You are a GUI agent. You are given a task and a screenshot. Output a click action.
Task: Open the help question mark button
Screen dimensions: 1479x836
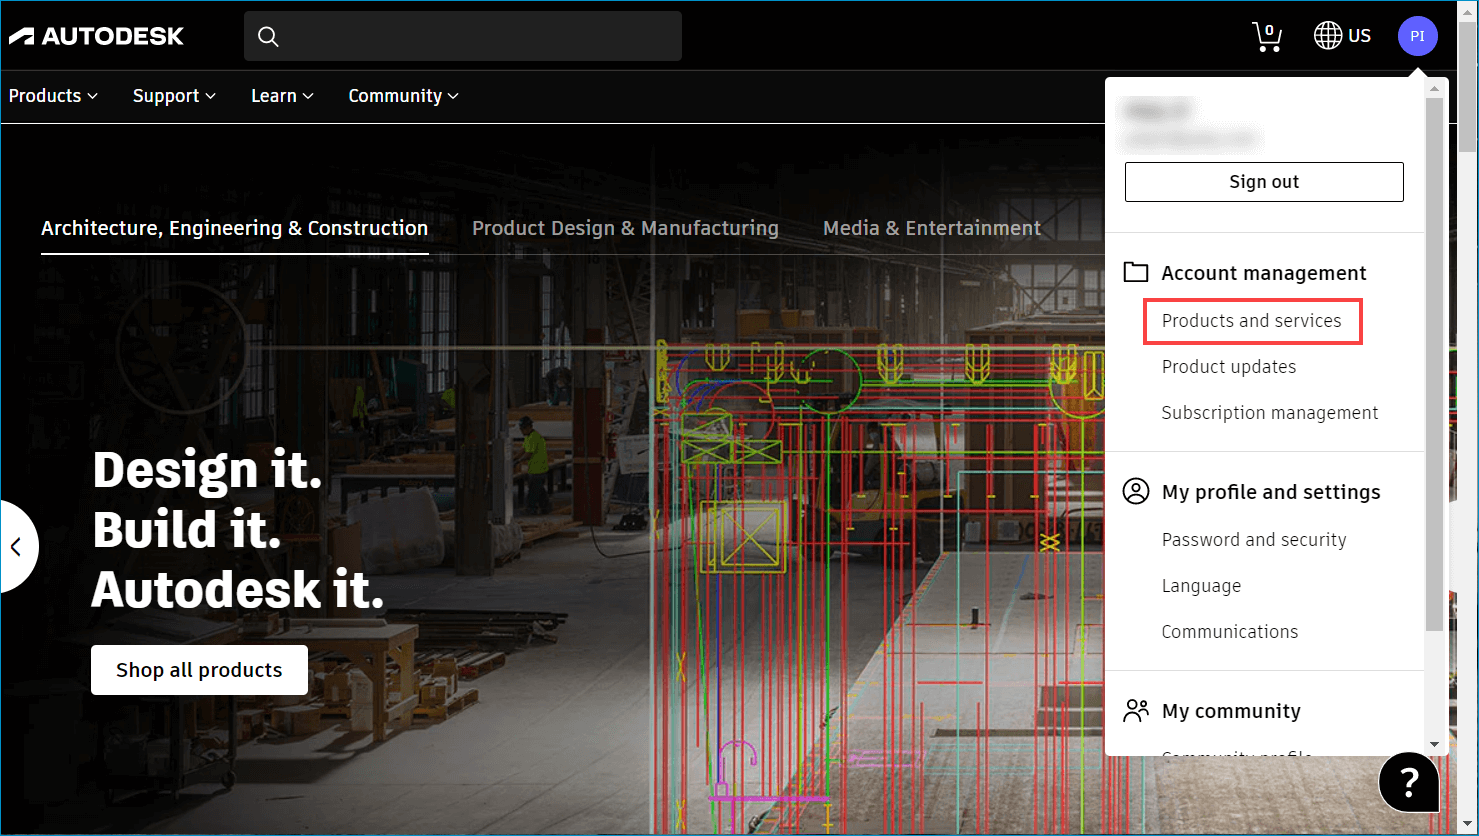(1409, 782)
